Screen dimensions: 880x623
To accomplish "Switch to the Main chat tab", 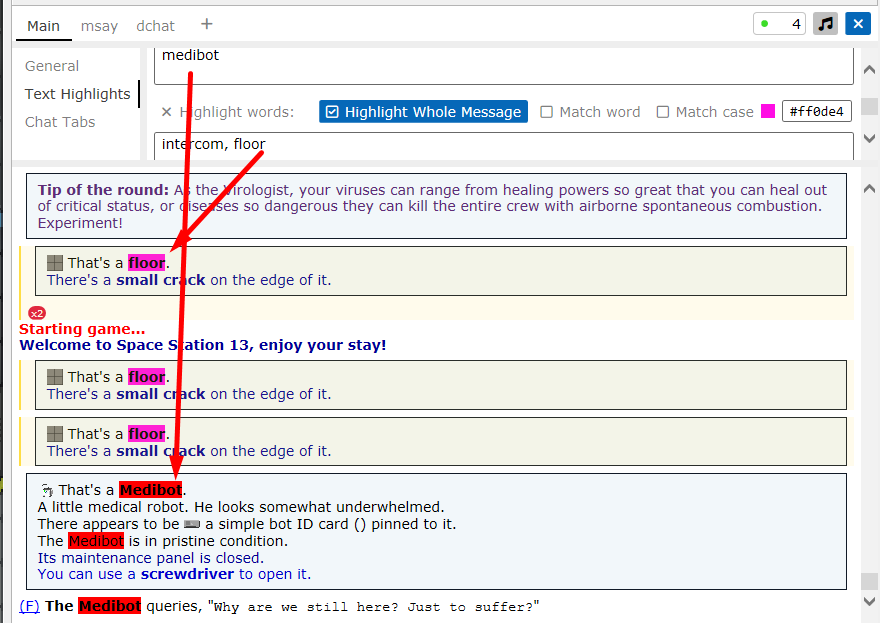I will (43, 26).
